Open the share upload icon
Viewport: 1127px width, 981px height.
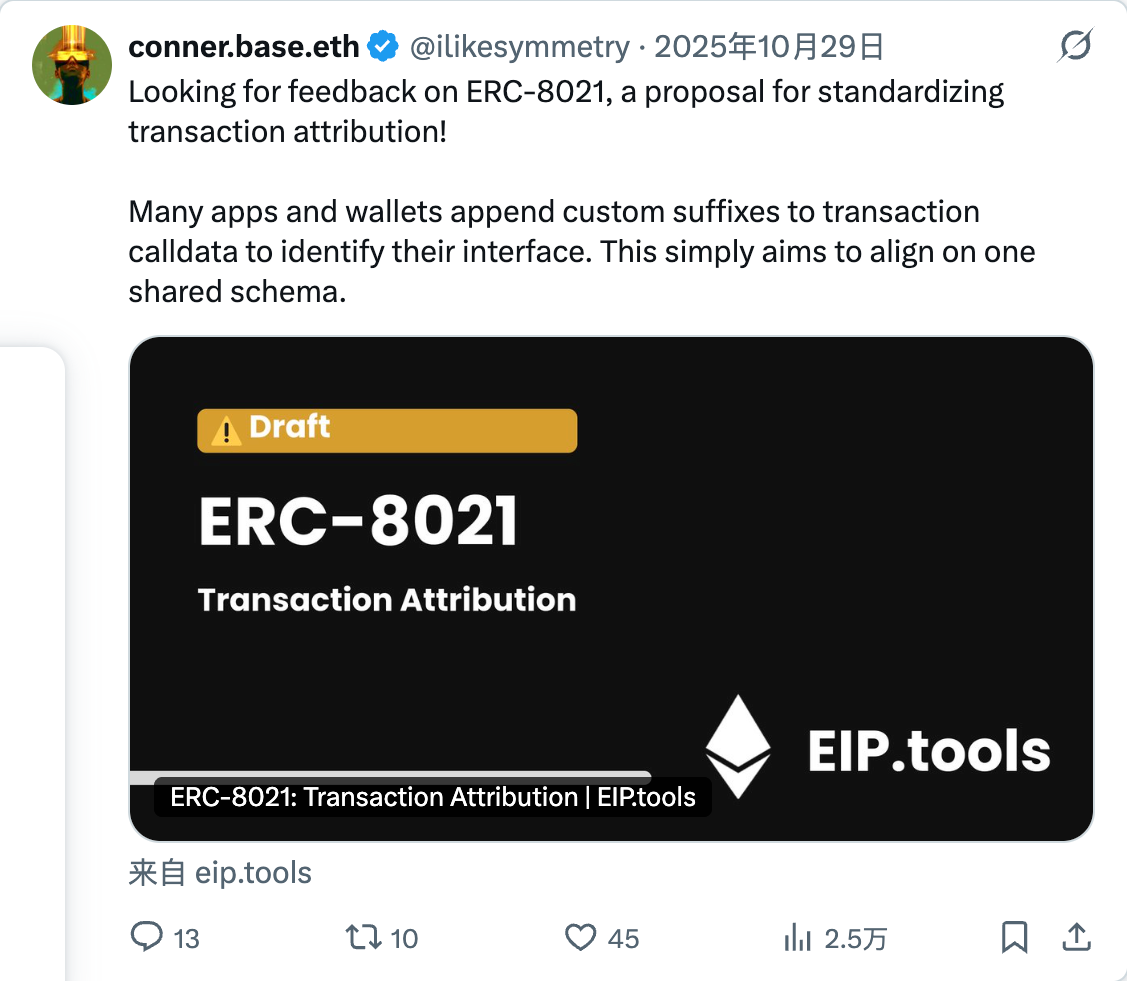[x=1076, y=937]
